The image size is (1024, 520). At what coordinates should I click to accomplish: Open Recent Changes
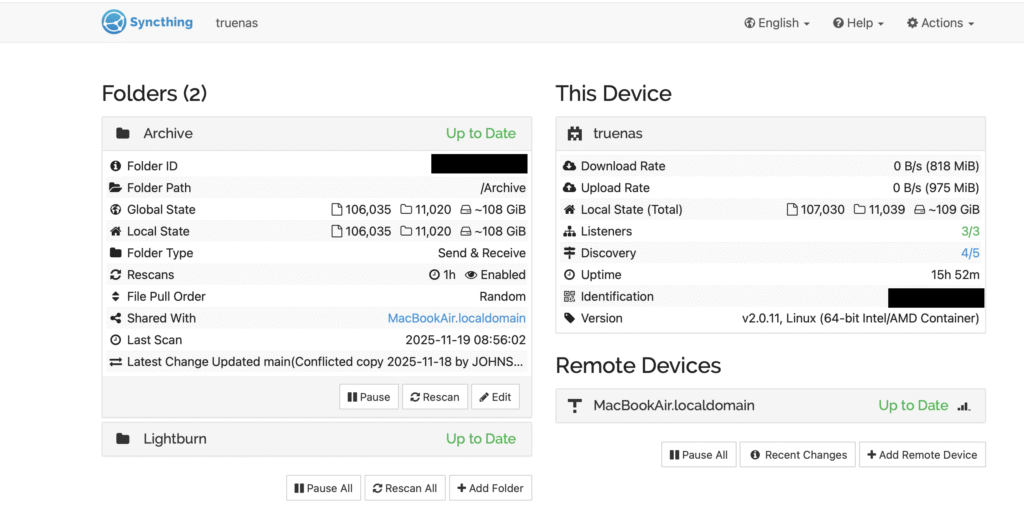(798, 455)
